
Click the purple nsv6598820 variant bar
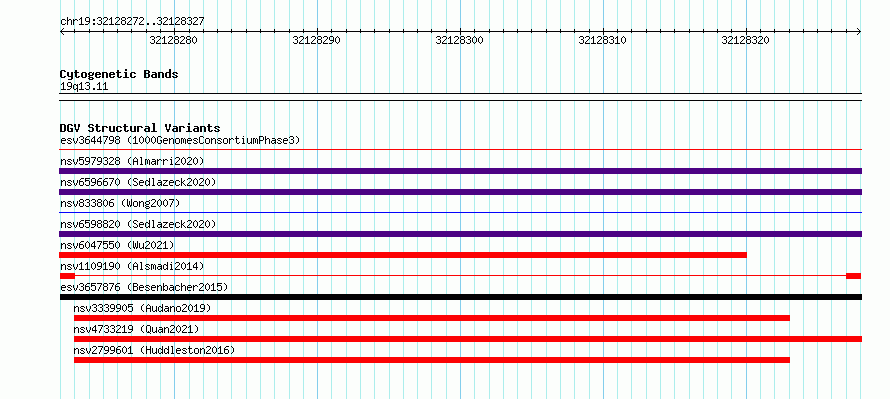point(460,234)
